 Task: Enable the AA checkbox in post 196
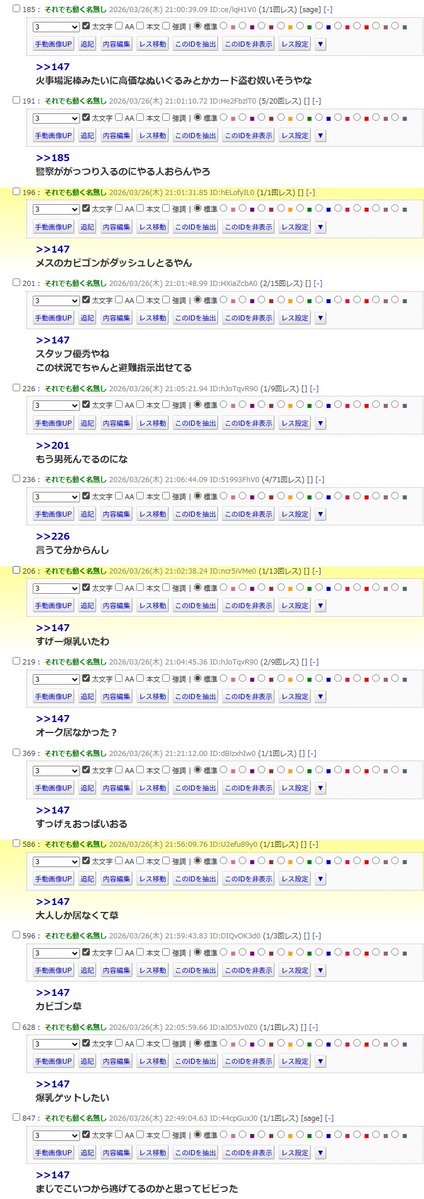[x=119, y=209]
